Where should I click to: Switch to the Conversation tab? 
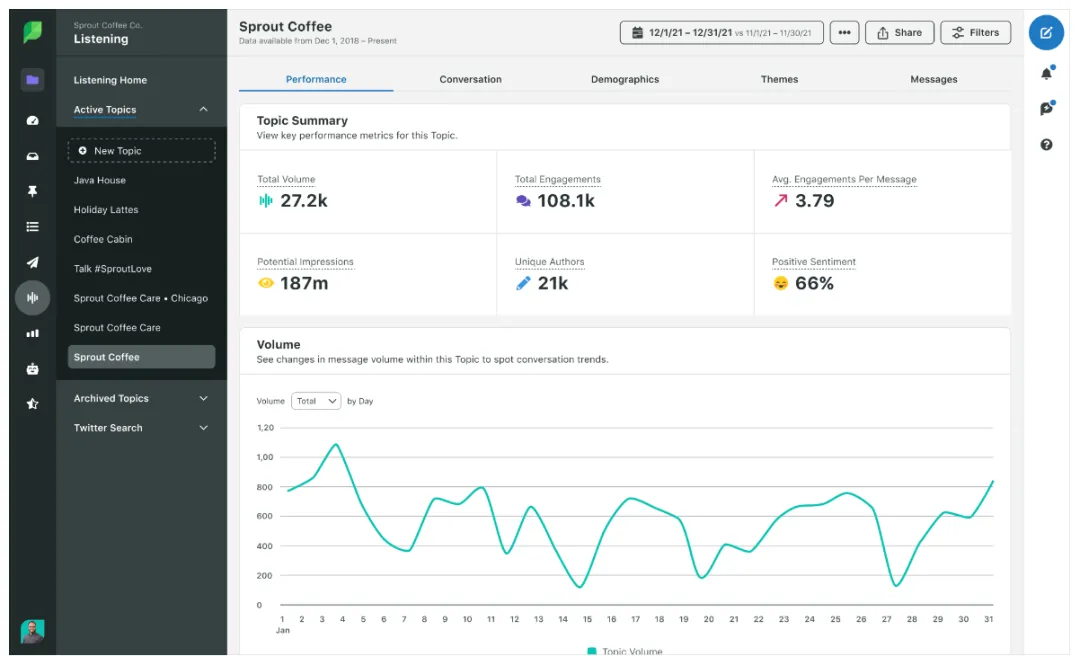tap(470, 79)
